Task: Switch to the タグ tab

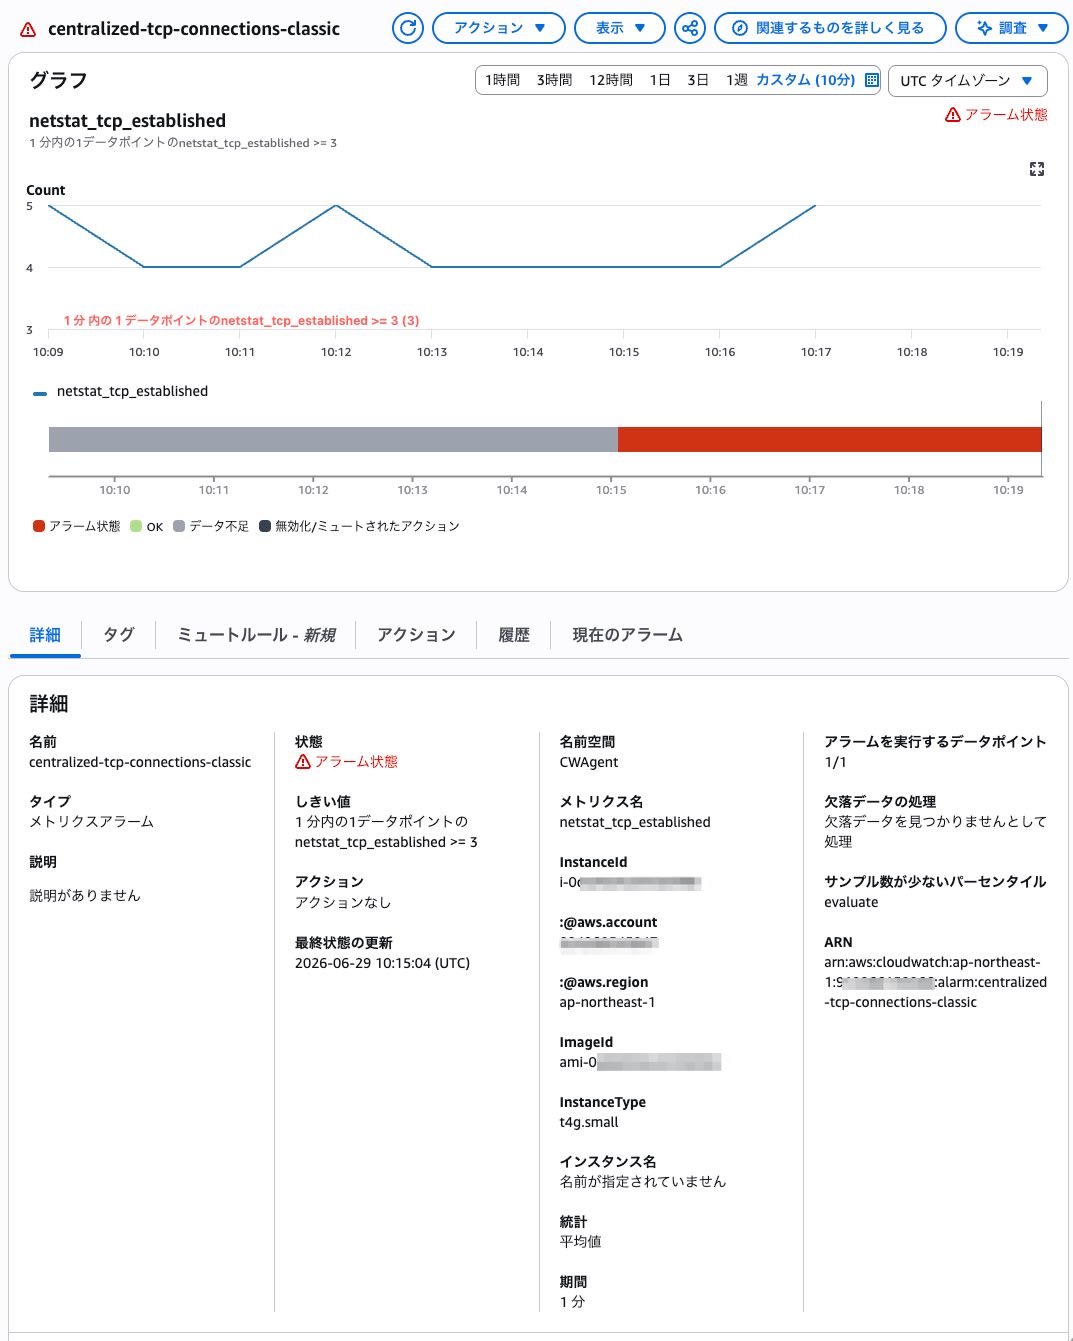Action: coord(119,635)
